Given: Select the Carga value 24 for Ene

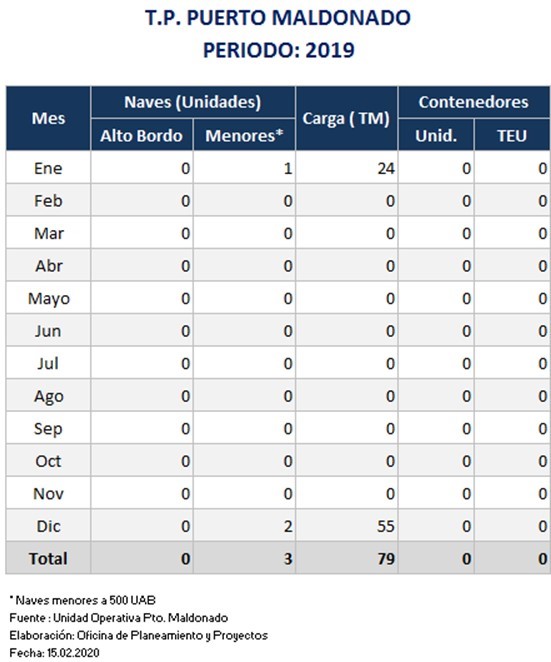Looking at the screenshot, I should tap(386, 168).
